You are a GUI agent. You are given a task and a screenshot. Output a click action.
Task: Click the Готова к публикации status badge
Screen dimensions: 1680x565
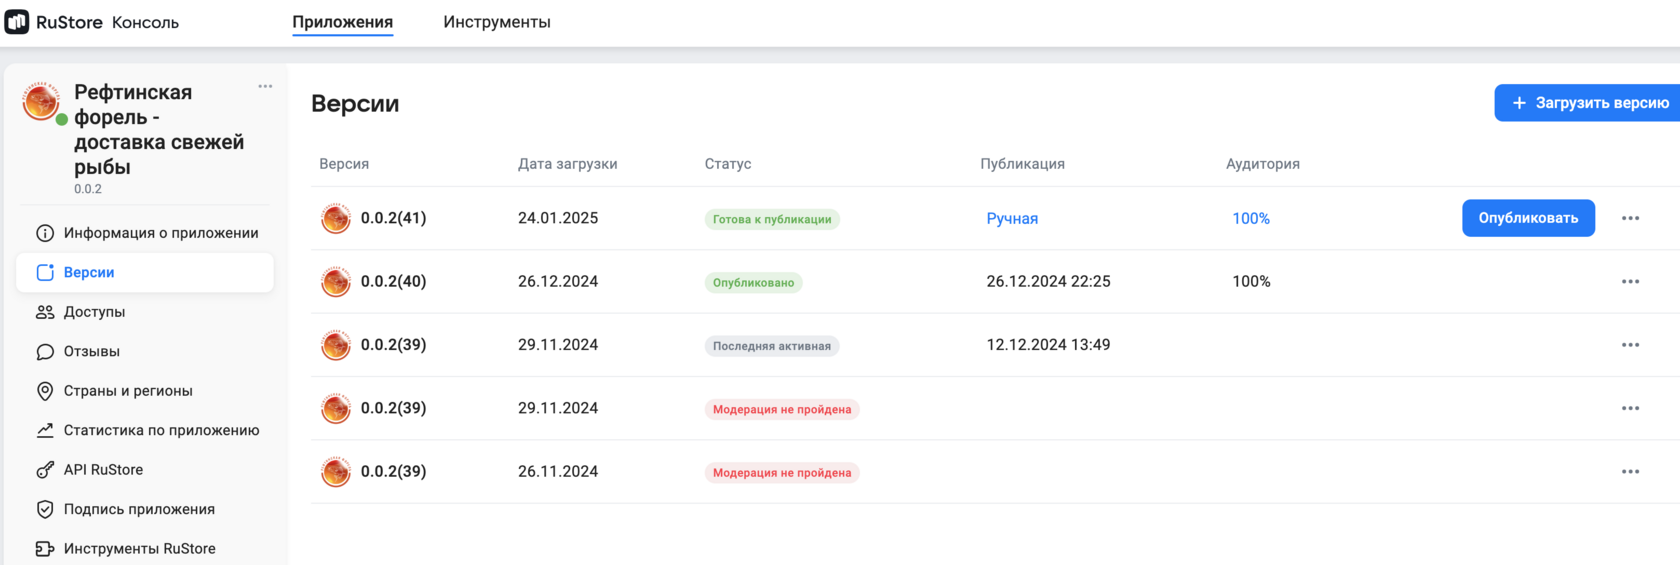(x=772, y=219)
